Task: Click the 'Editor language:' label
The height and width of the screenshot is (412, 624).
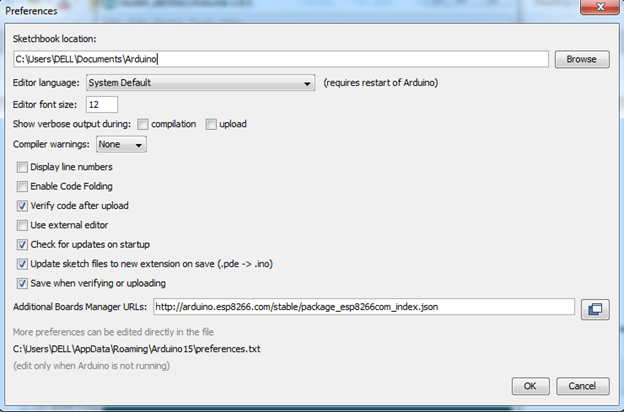Action: (46, 83)
